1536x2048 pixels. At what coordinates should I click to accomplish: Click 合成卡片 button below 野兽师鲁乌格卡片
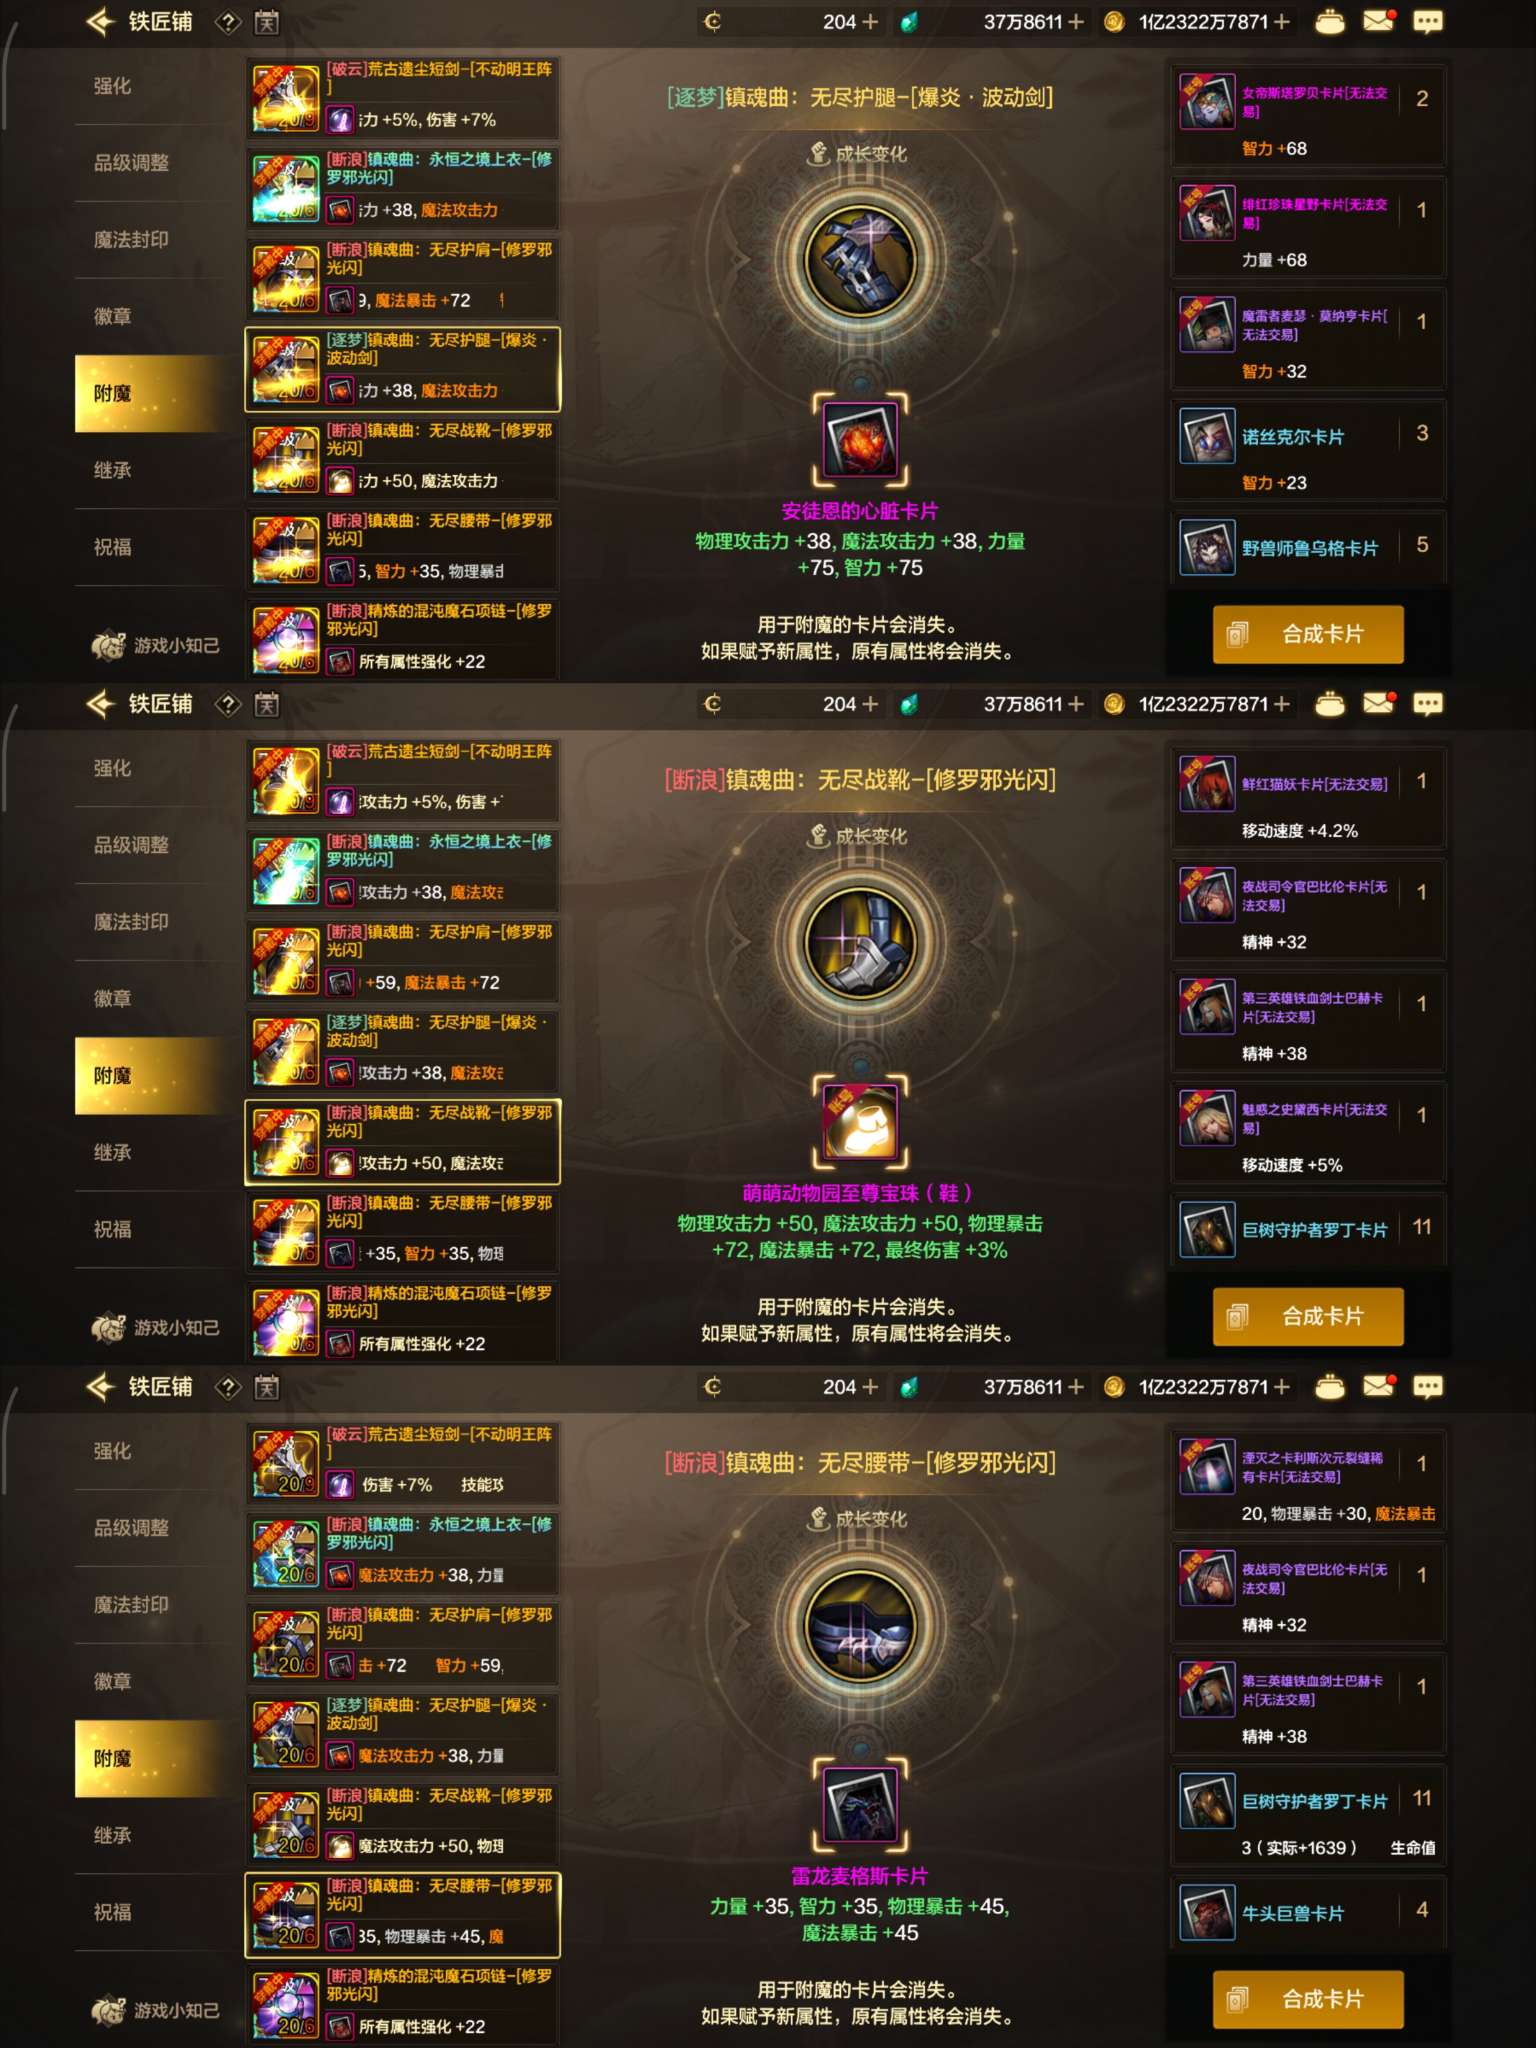click(1308, 634)
